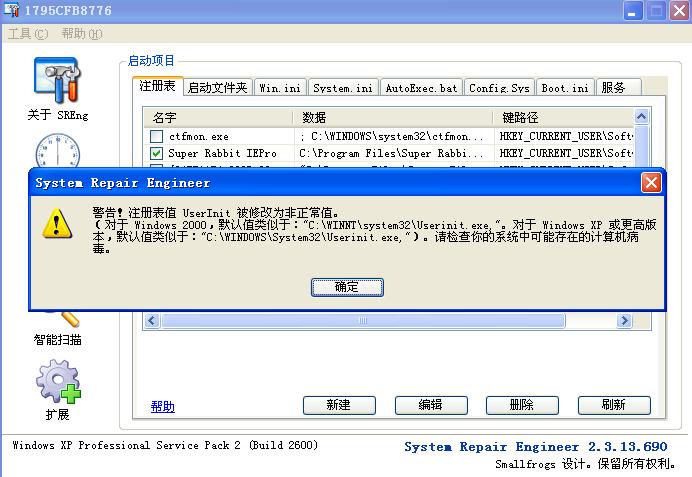Click the C:\WINDOWS\system32\ctfmon data cell
This screenshot has height=477, width=692.
tap(391, 136)
